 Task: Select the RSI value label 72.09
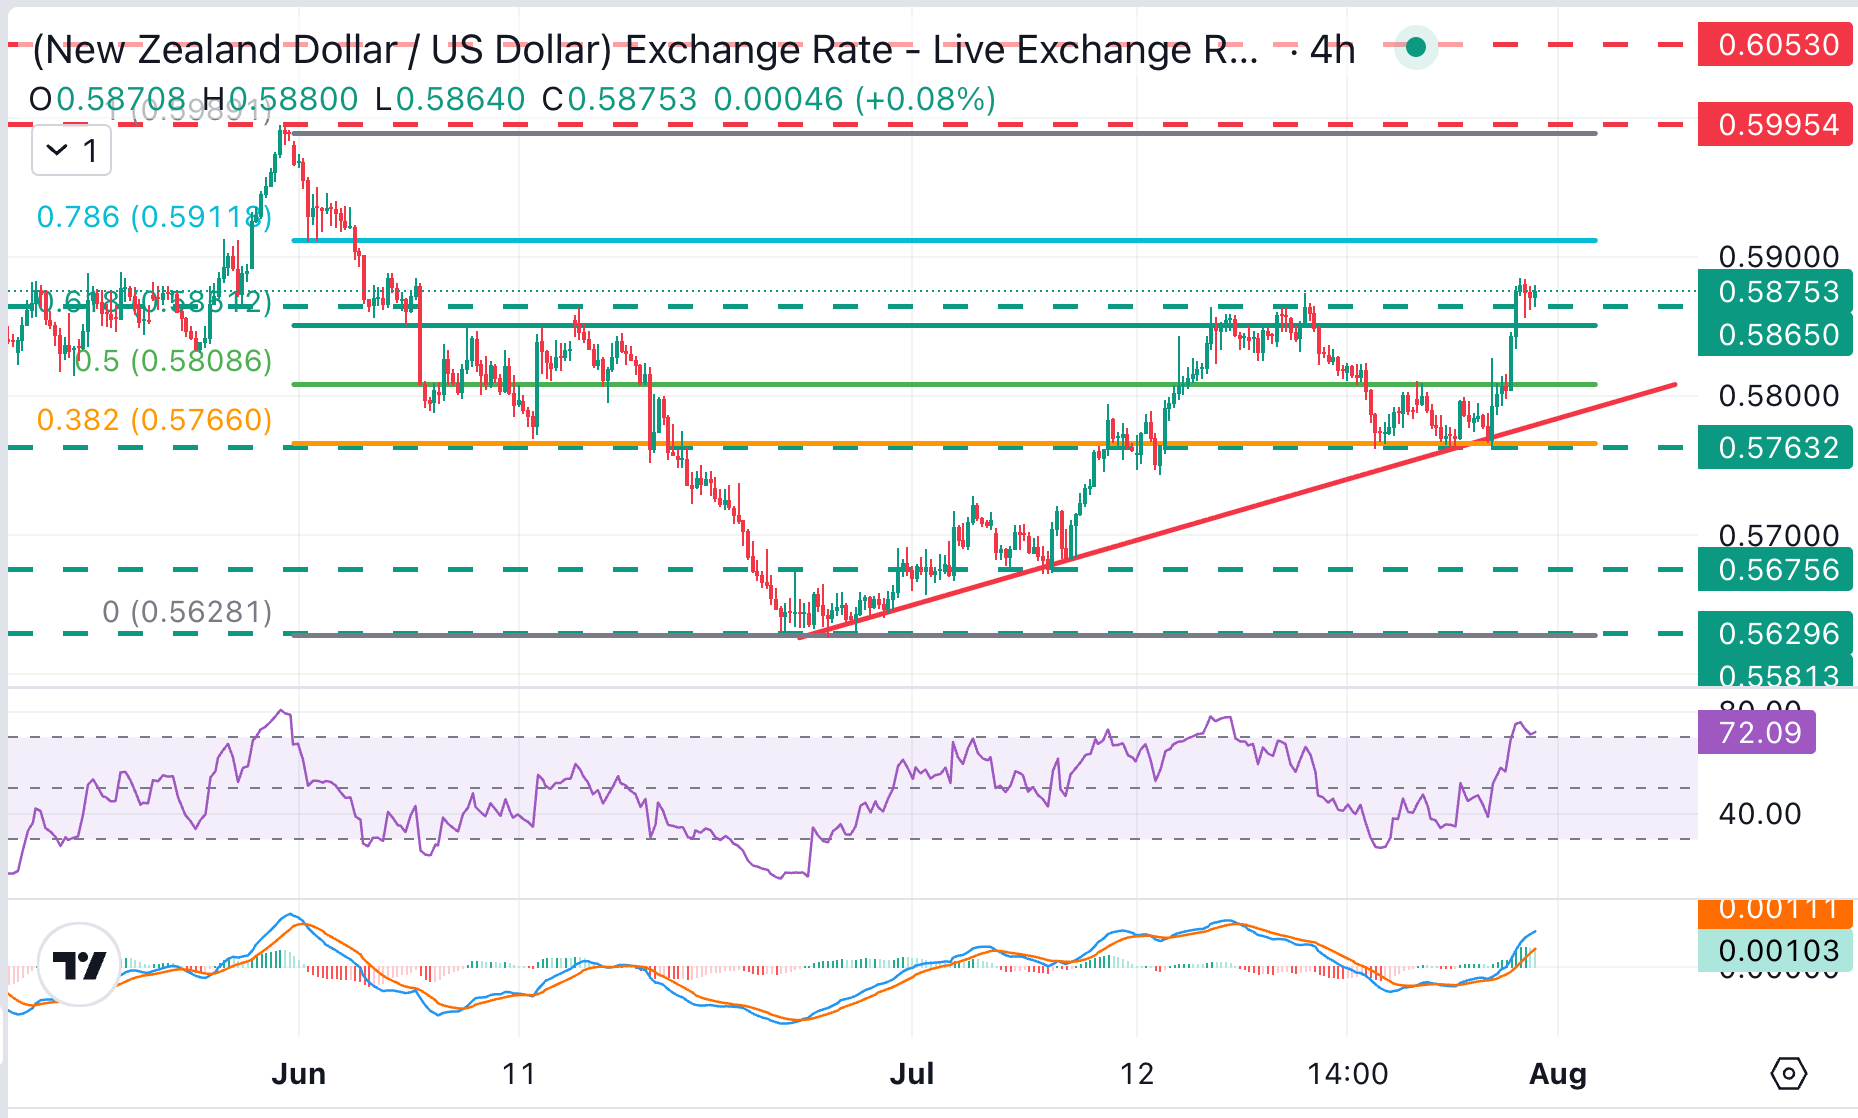click(x=1757, y=733)
